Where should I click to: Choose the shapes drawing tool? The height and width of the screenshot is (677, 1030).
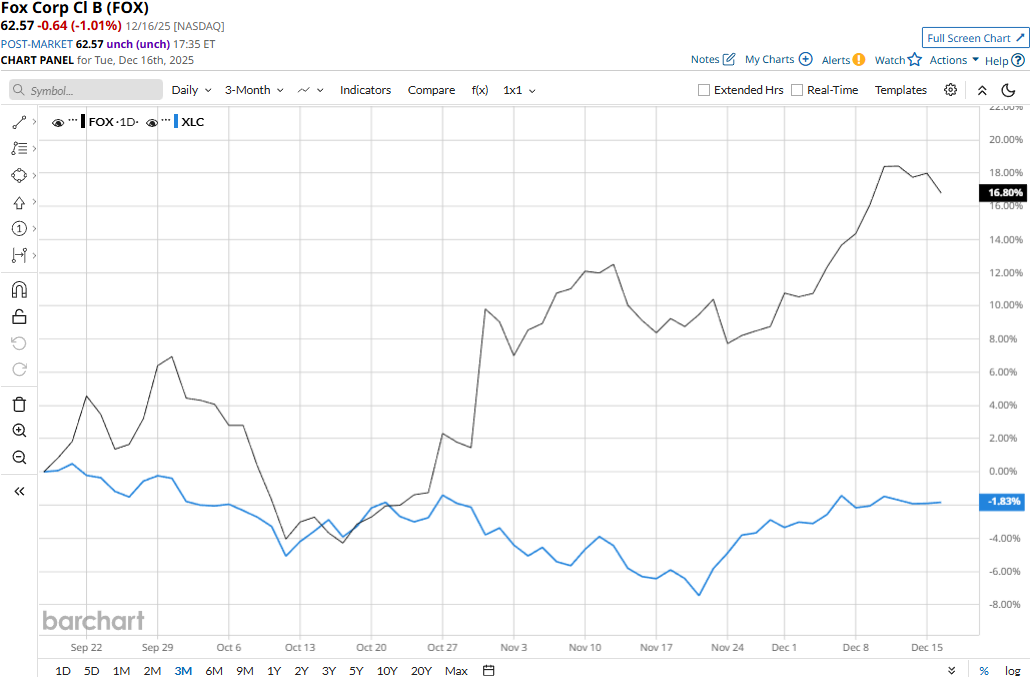tap(19, 175)
